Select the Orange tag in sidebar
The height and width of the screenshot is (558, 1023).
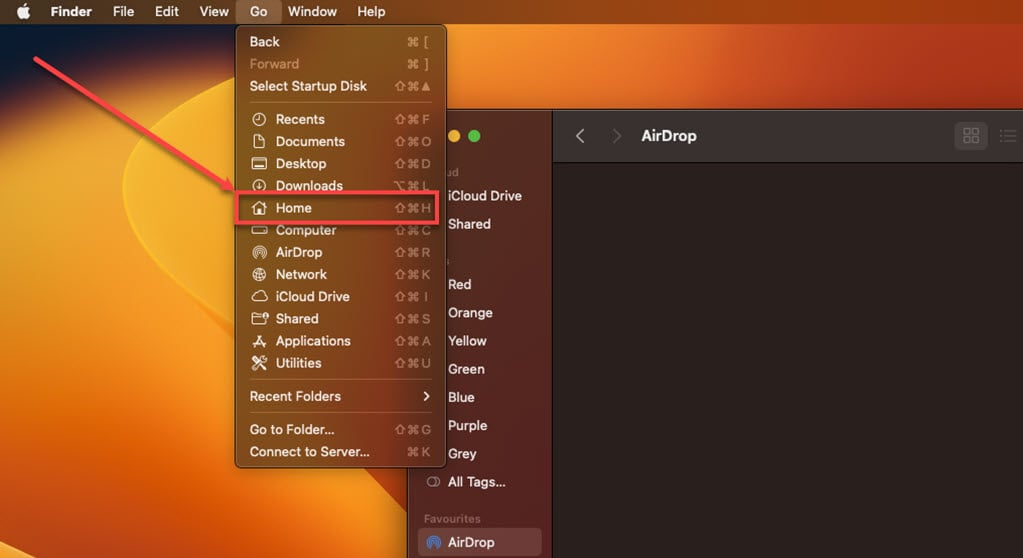coord(470,313)
